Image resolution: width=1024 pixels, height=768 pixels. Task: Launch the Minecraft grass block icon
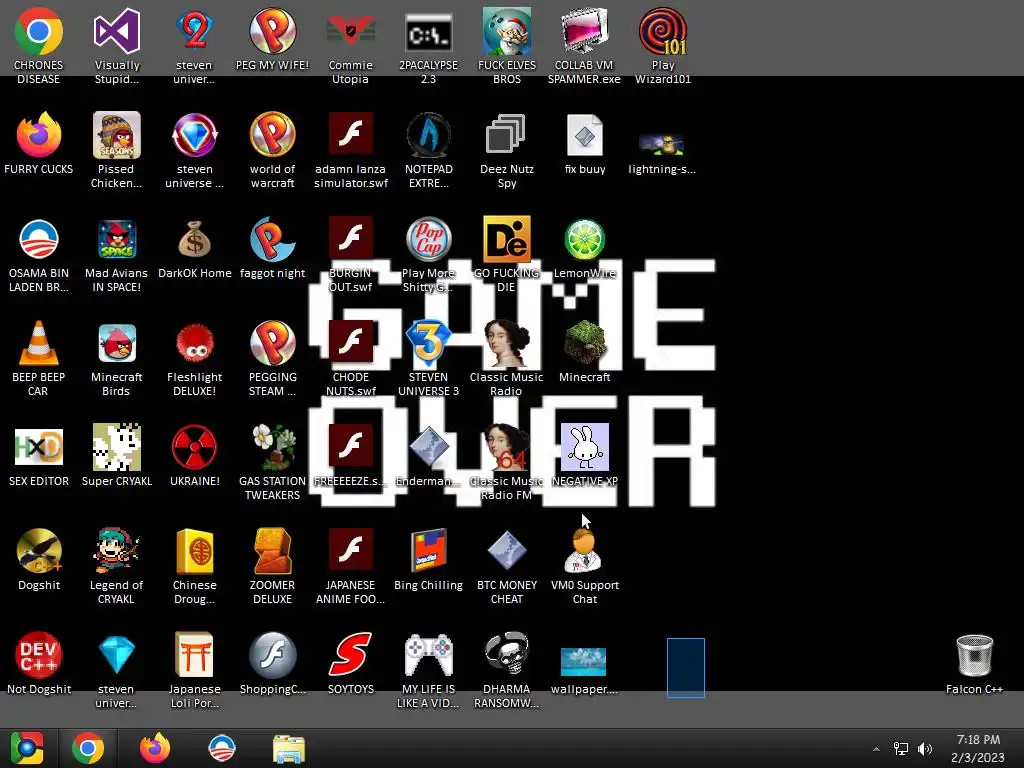tap(584, 343)
